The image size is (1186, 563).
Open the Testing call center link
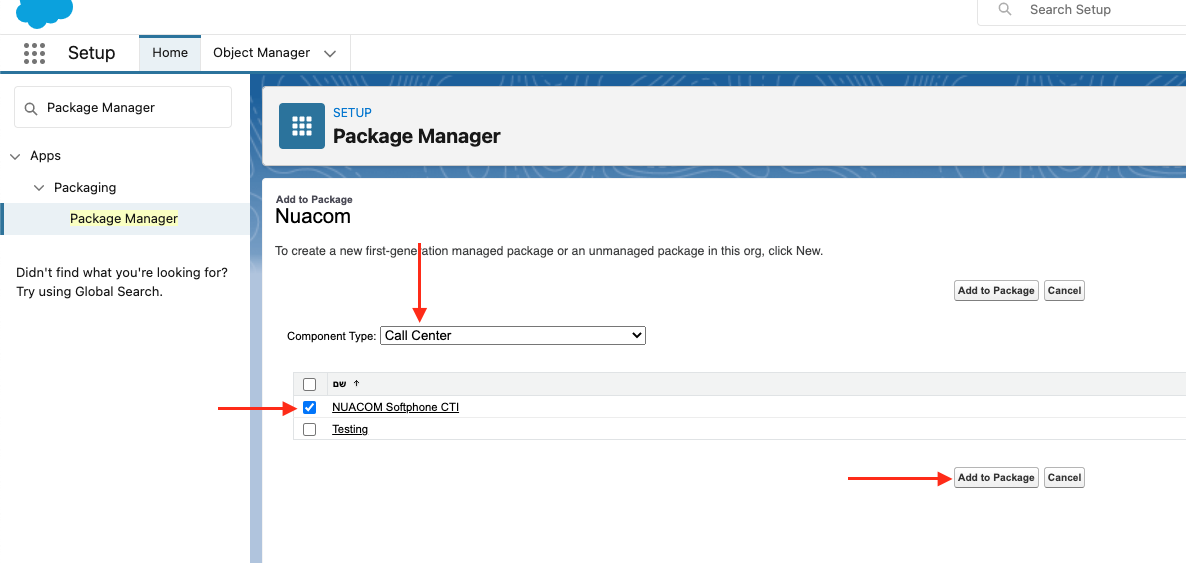click(x=350, y=429)
